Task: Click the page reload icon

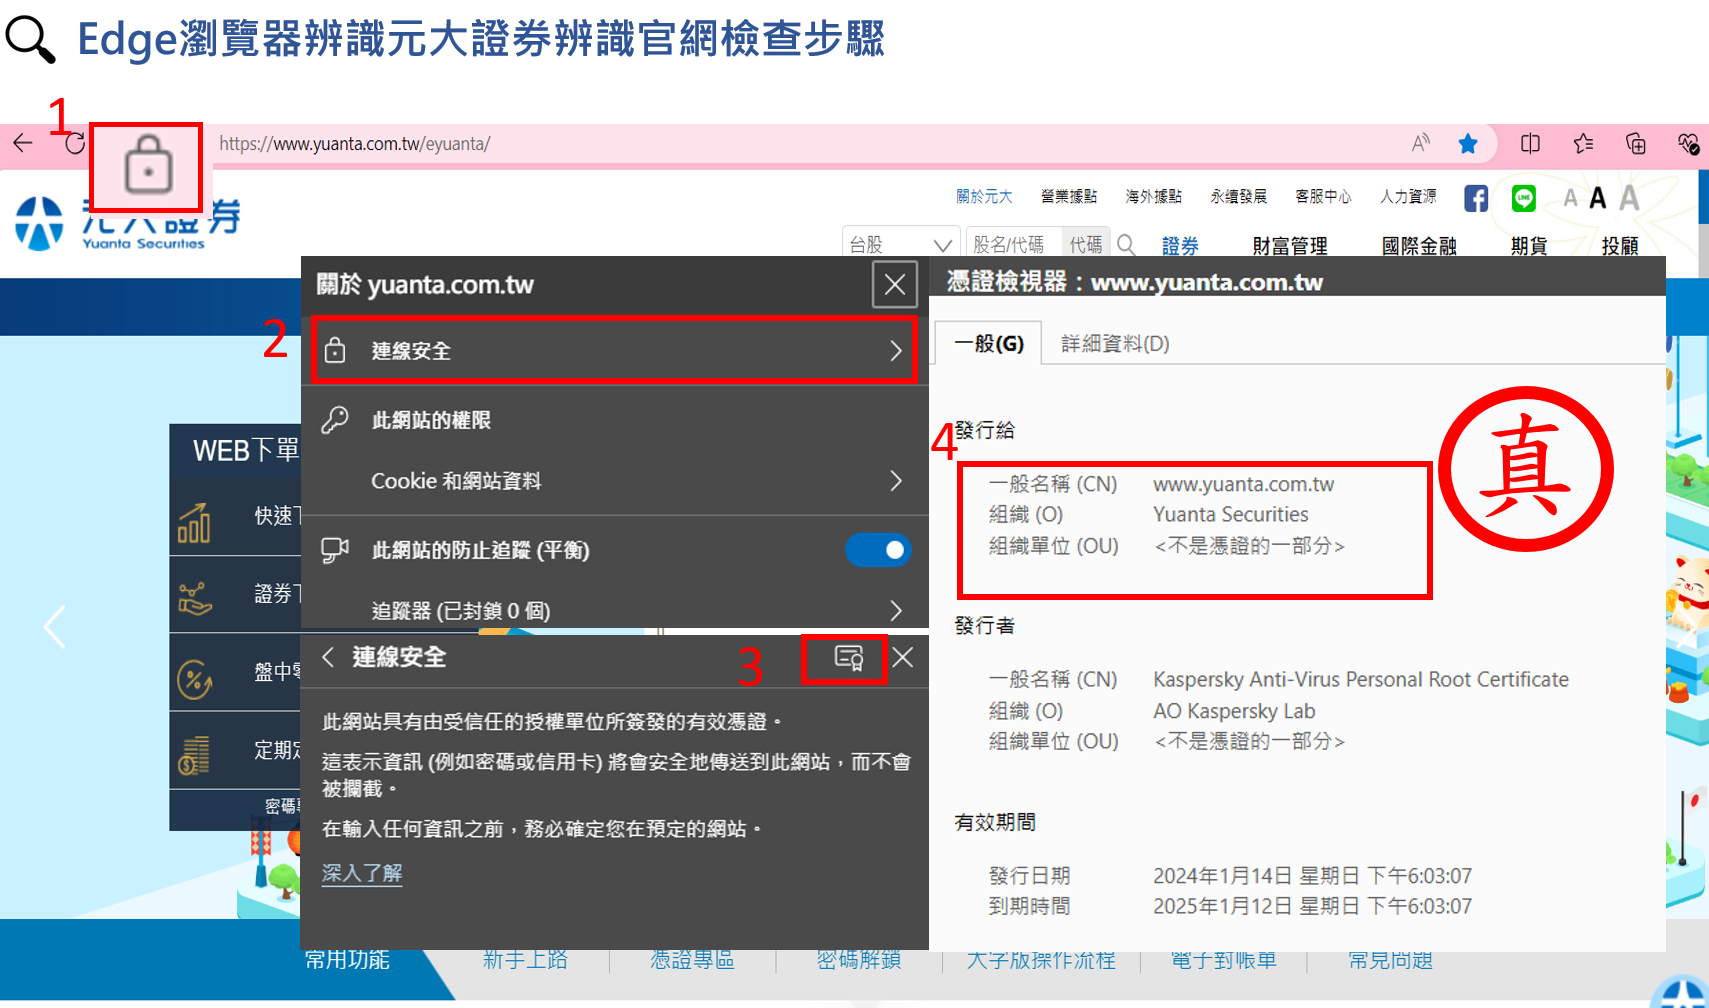Action: point(75,143)
